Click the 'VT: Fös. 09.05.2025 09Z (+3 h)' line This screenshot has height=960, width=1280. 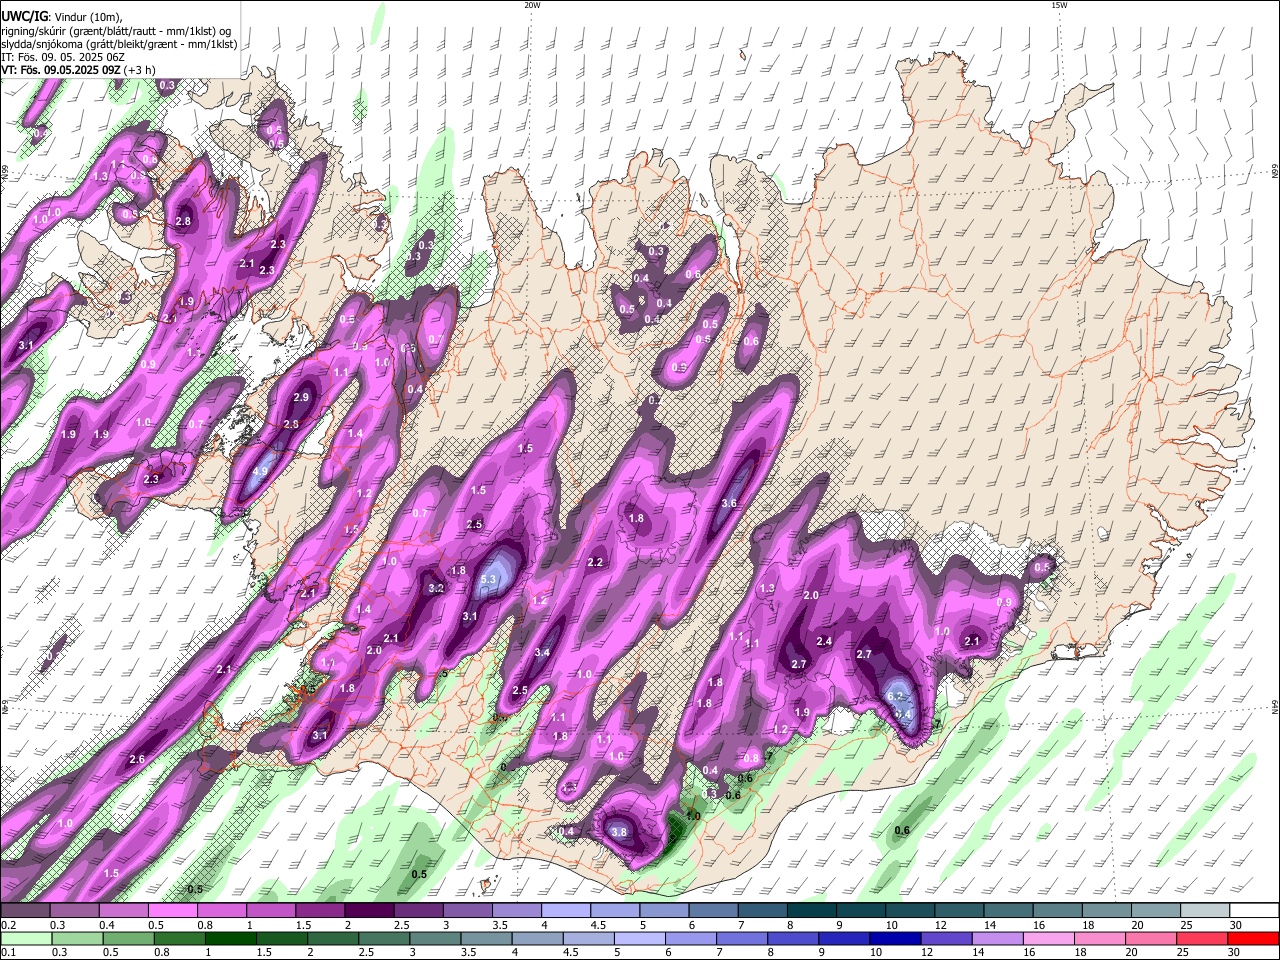pyautogui.click(x=78, y=70)
